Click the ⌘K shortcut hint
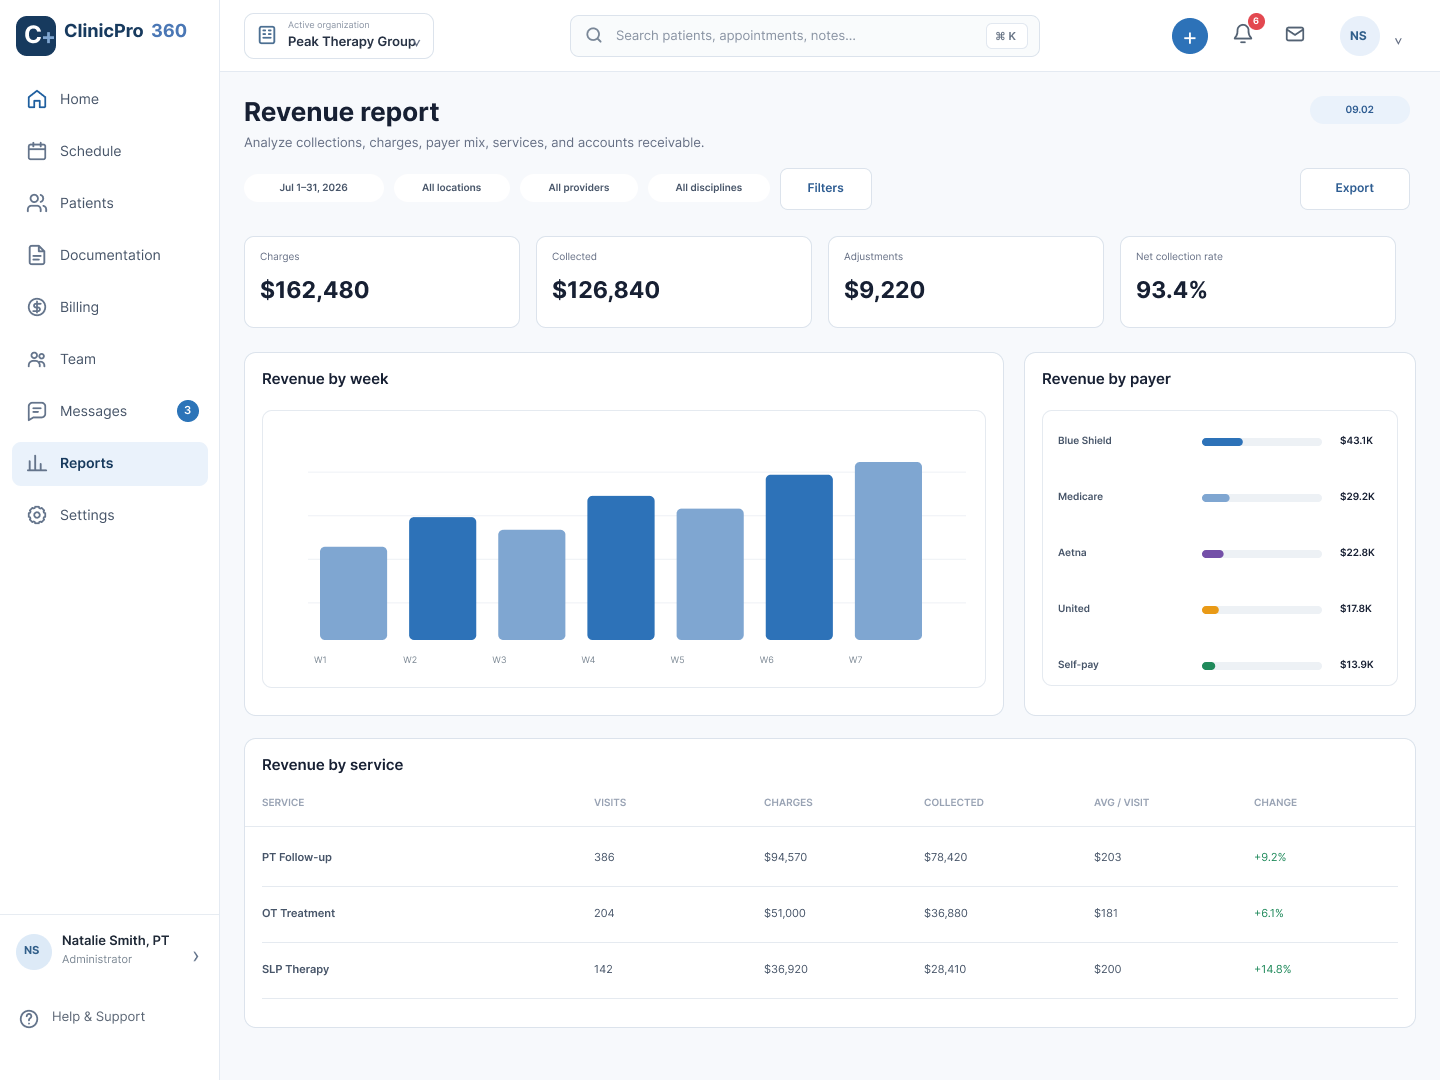Screen dimensions: 1440x1080 (1006, 36)
